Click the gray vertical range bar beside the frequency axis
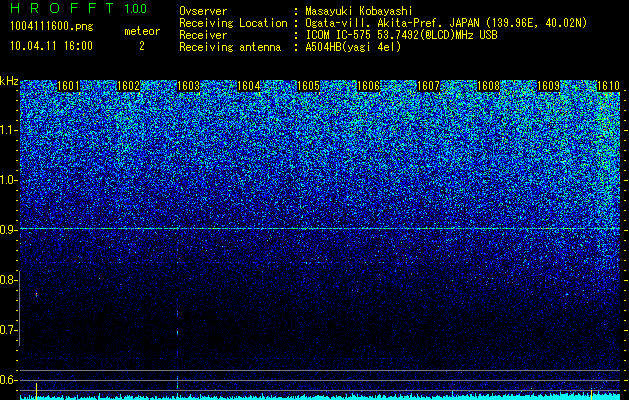Screen dimensions: 629x400 click(x=19, y=308)
